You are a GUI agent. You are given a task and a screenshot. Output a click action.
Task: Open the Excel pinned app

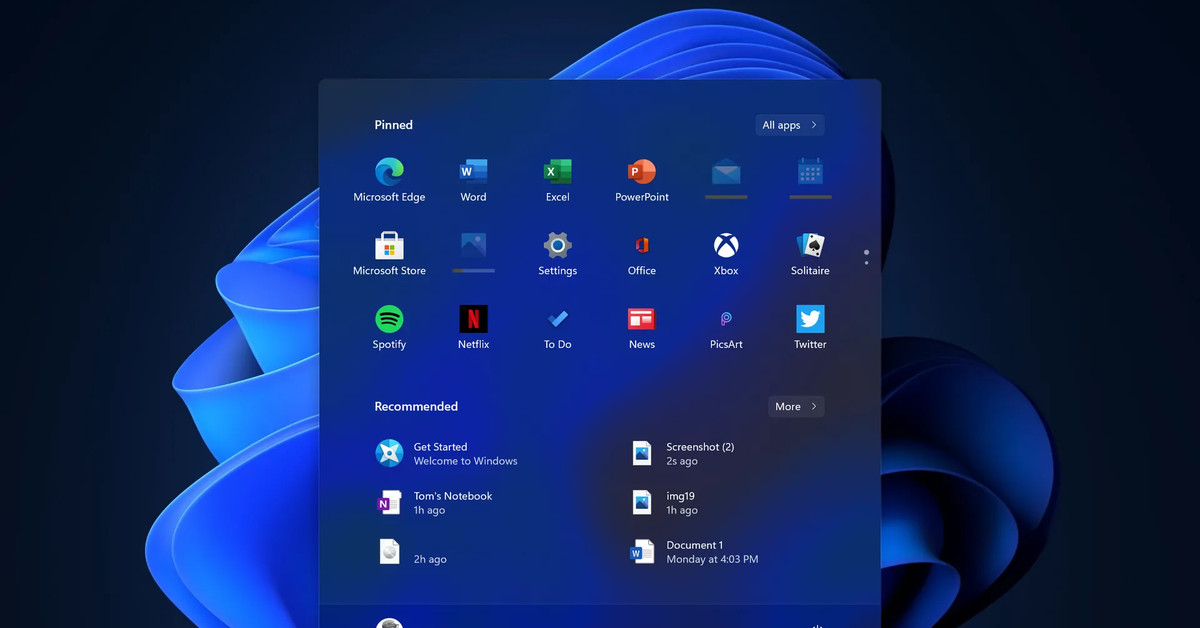pyautogui.click(x=557, y=181)
